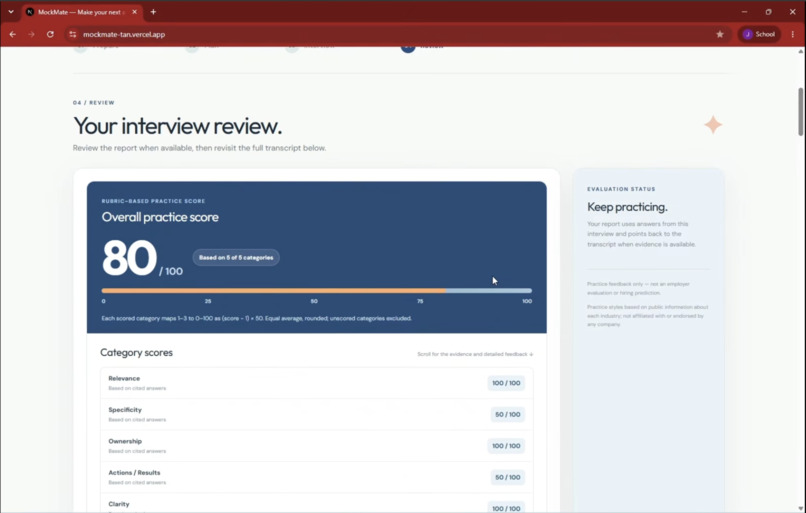Select the Relevance category row
The height and width of the screenshot is (513, 806).
click(317, 383)
